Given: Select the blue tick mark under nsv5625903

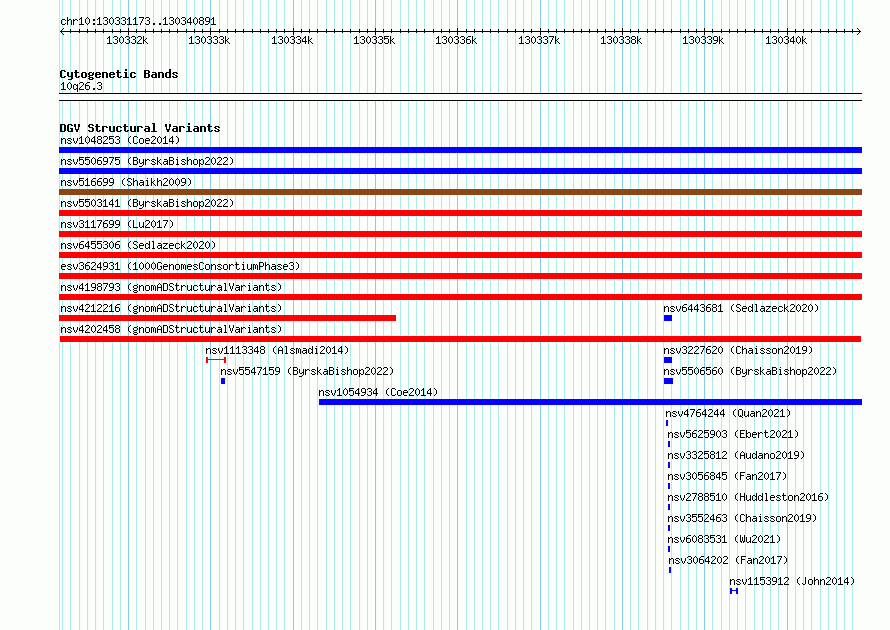Looking at the screenshot, I should pos(669,444).
